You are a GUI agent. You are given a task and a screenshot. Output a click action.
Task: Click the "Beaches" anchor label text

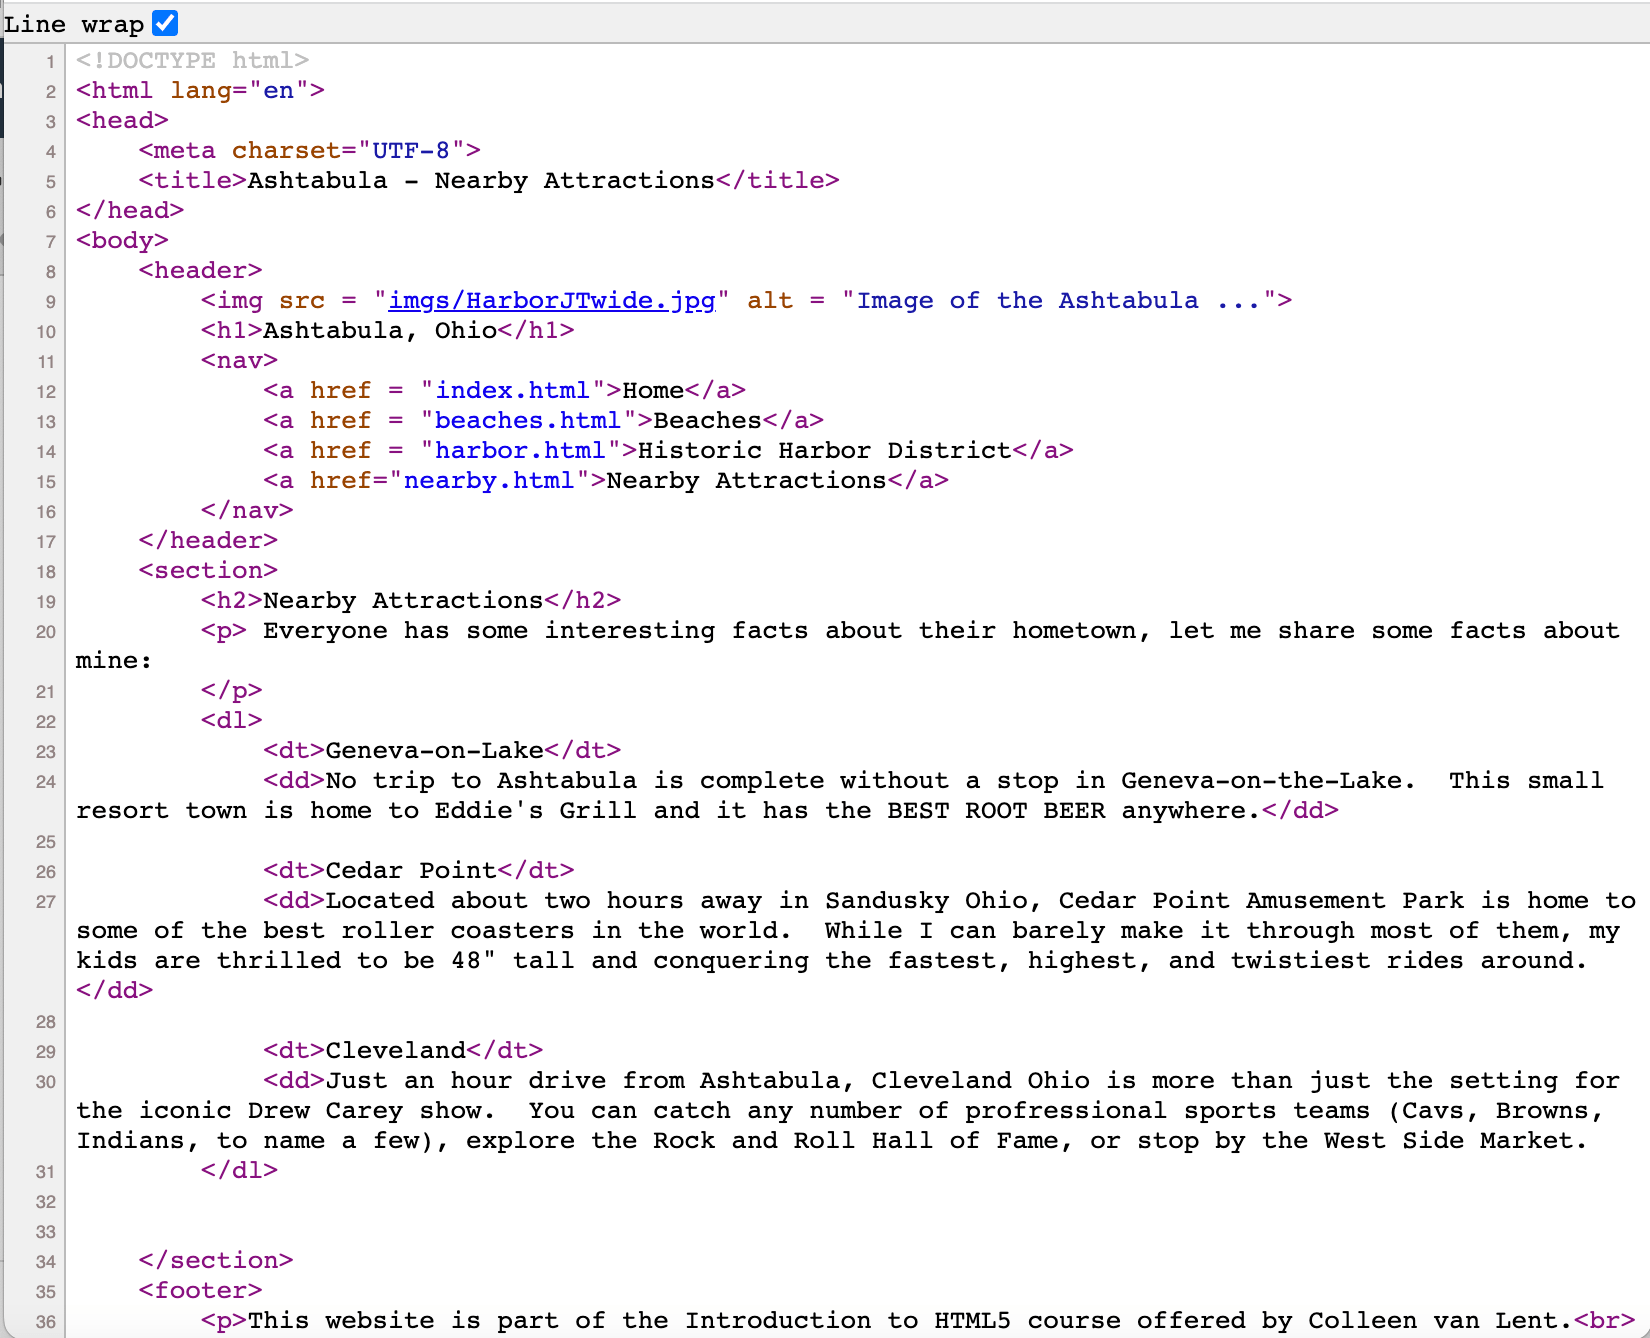coord(708,420)
